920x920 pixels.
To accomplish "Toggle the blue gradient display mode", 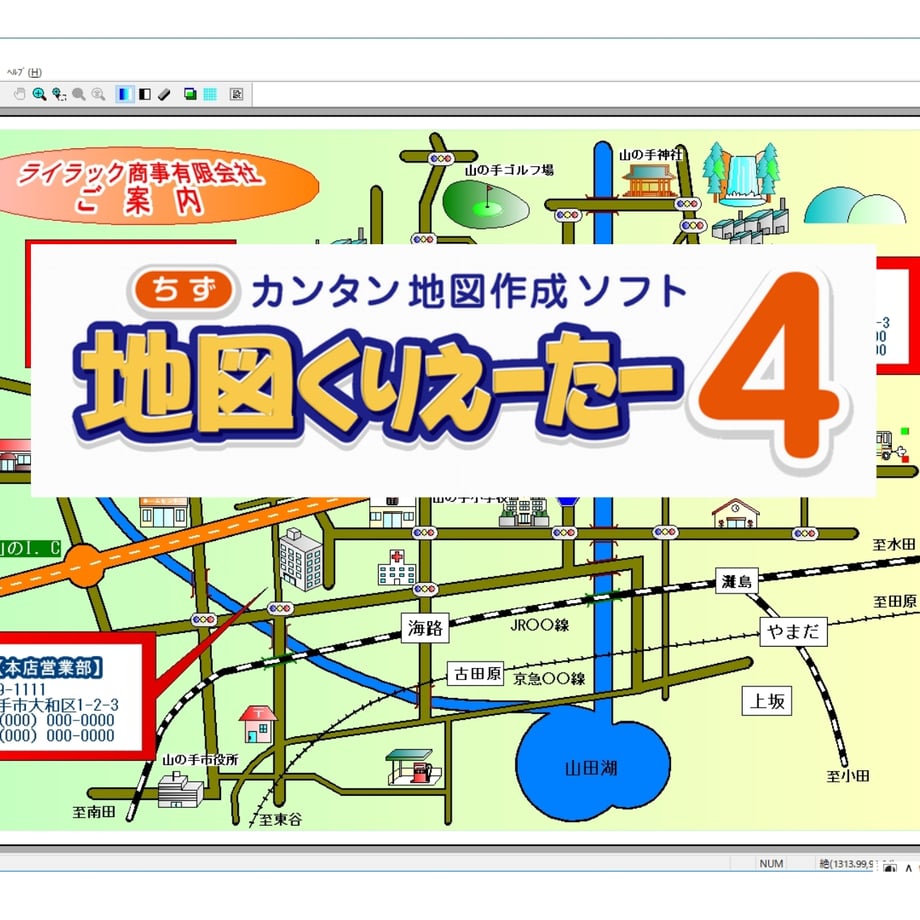I will point(124,94).
